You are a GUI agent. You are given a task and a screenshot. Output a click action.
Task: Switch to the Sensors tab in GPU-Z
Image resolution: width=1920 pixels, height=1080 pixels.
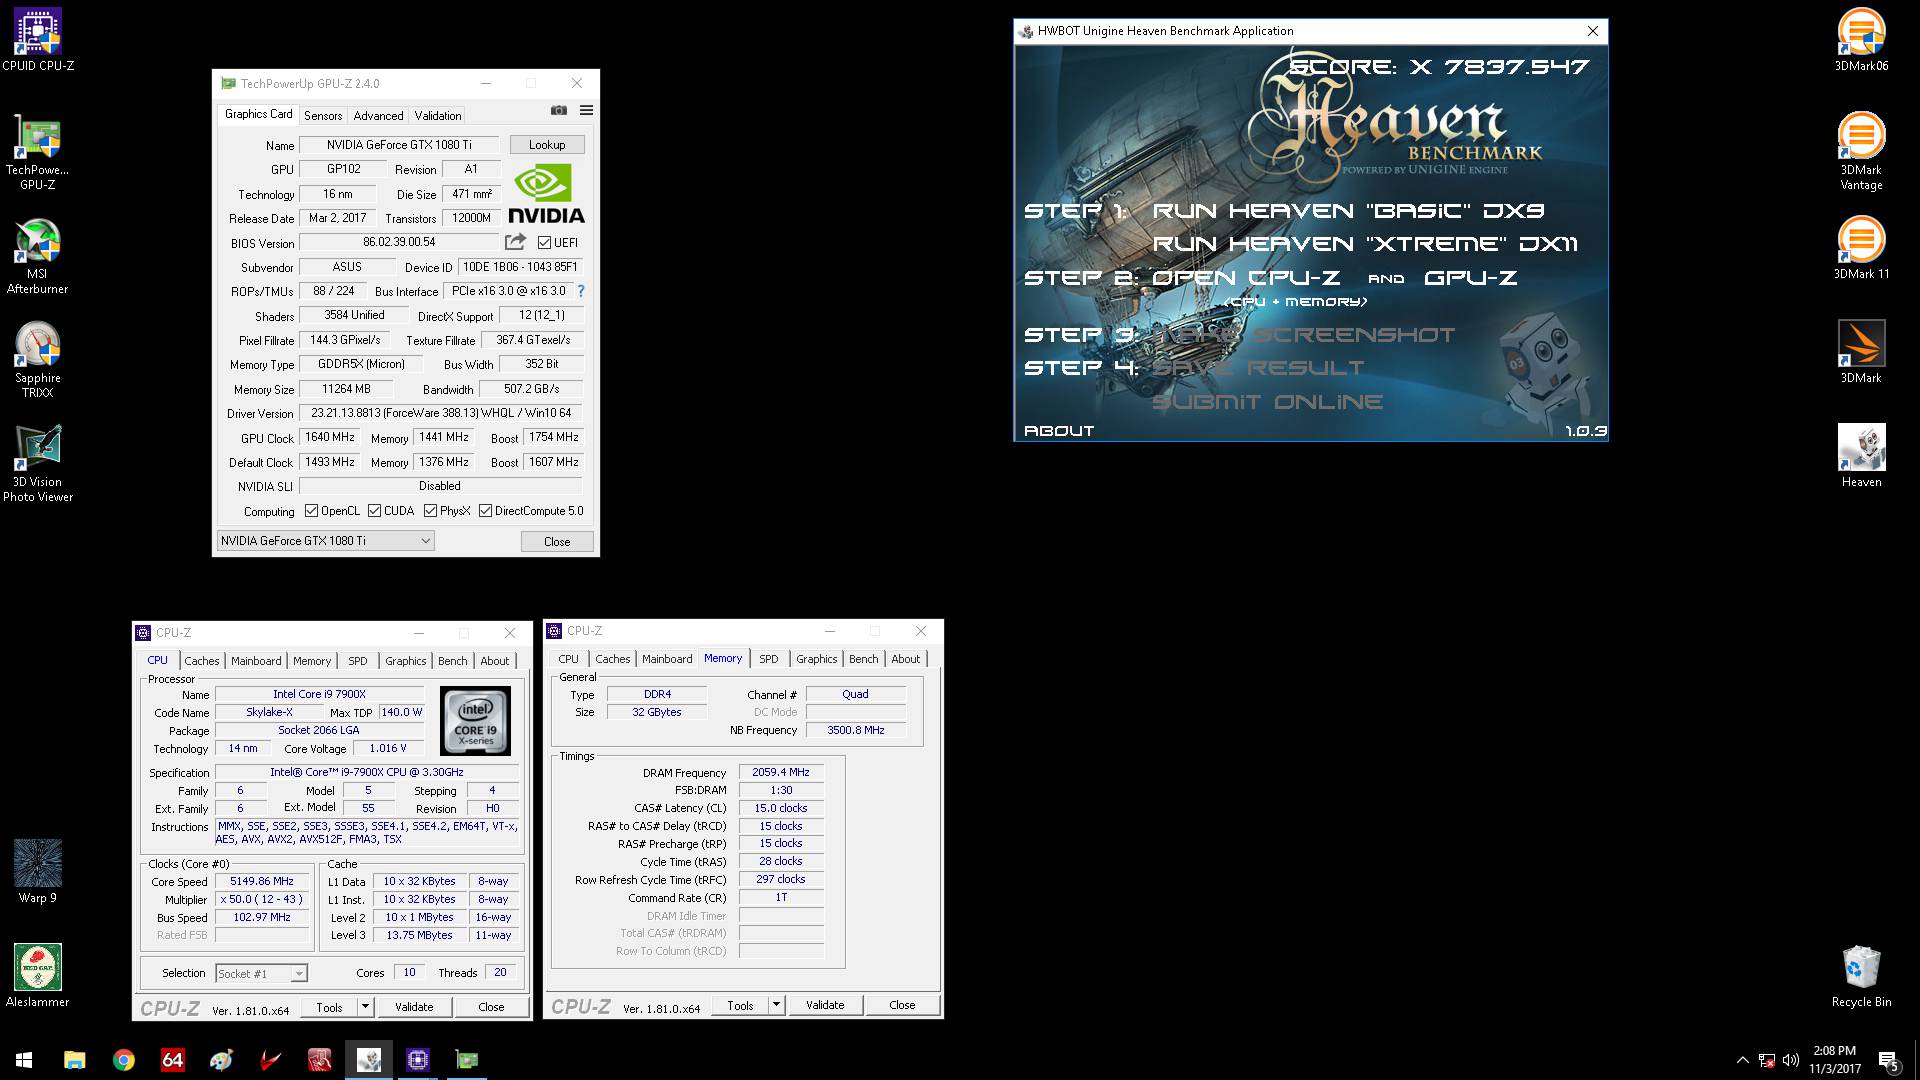(x=323, y=116)
